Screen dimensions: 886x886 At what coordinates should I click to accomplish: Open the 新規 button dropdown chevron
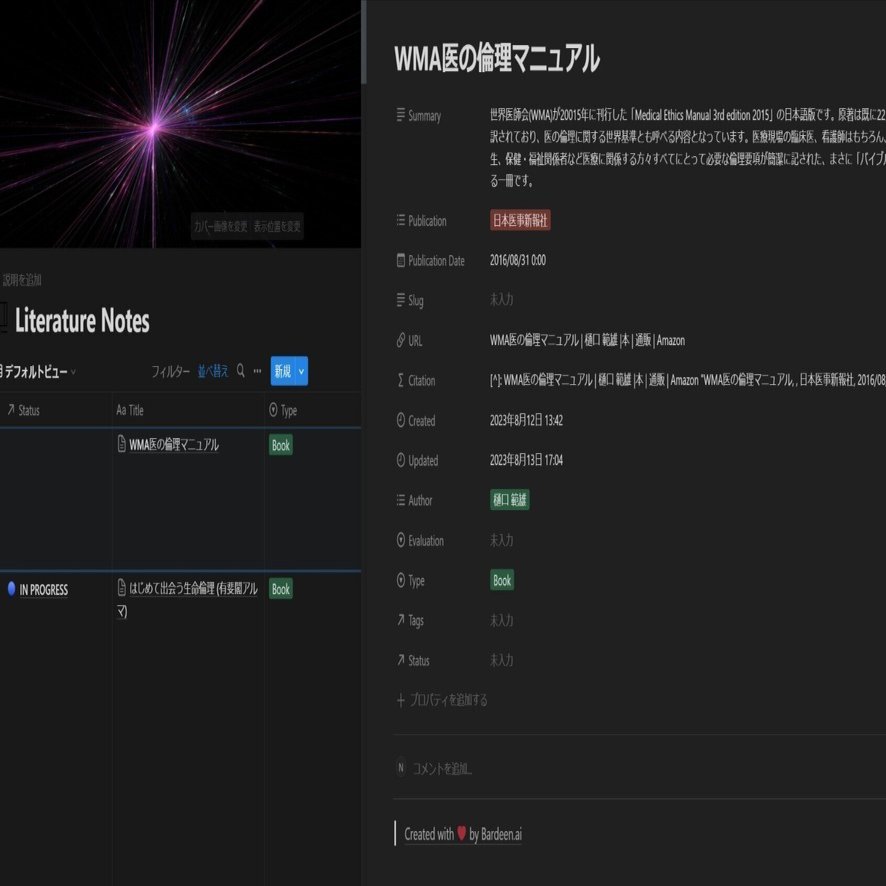(299, 370)
